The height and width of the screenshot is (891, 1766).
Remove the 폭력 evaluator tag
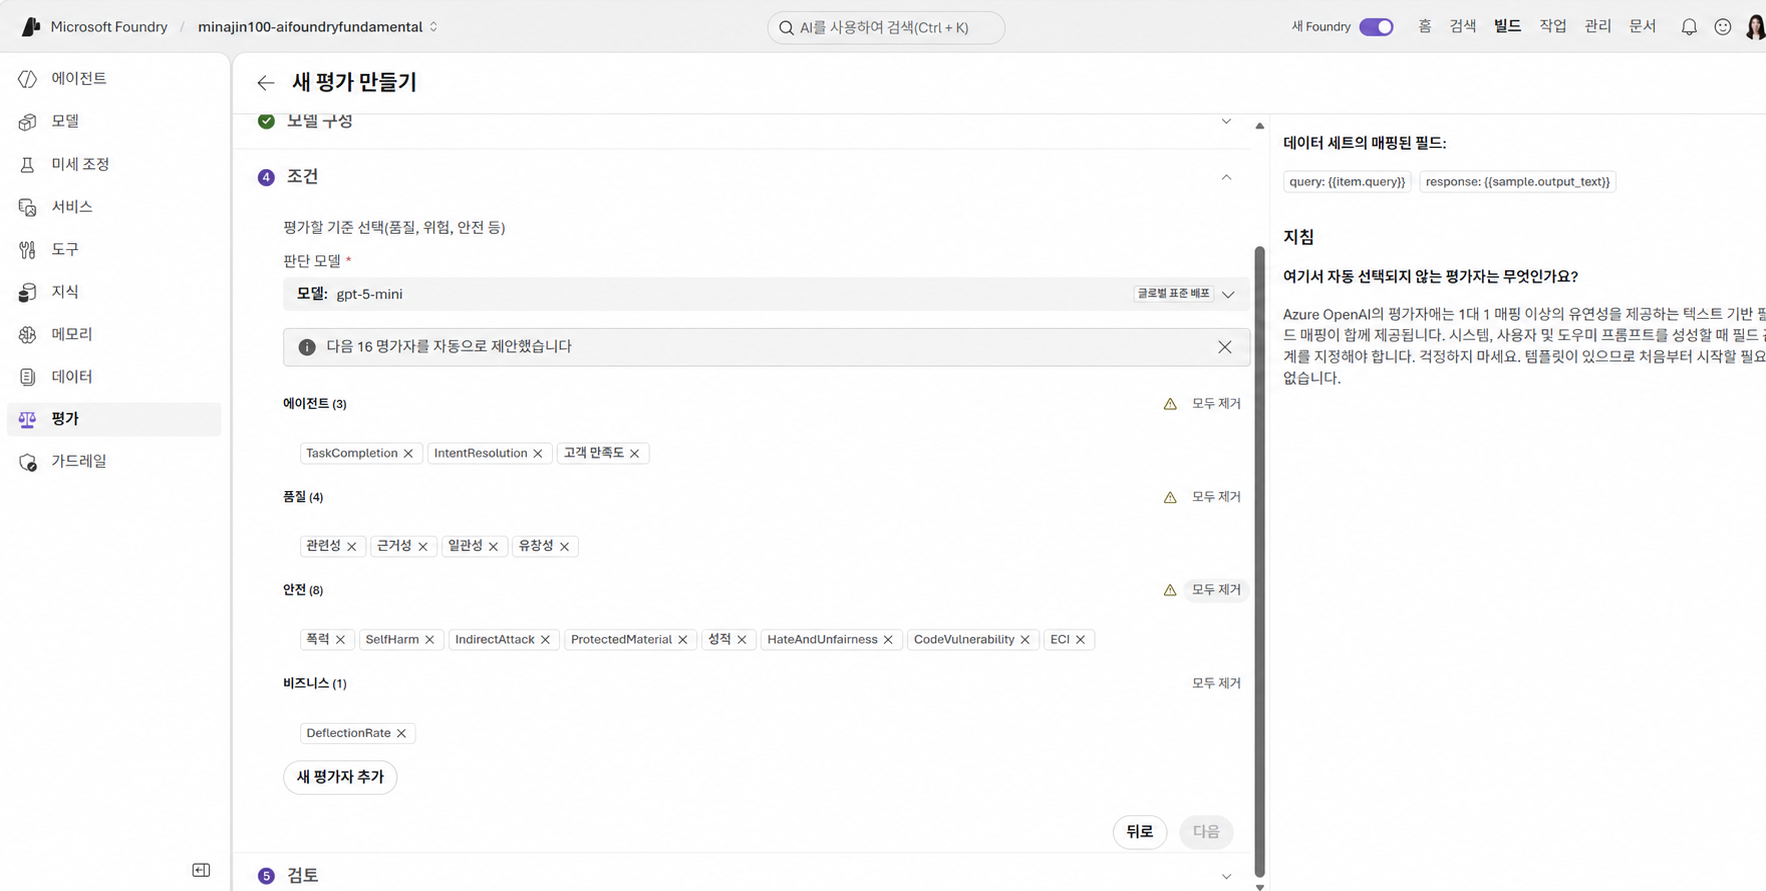tap(341, 640)
